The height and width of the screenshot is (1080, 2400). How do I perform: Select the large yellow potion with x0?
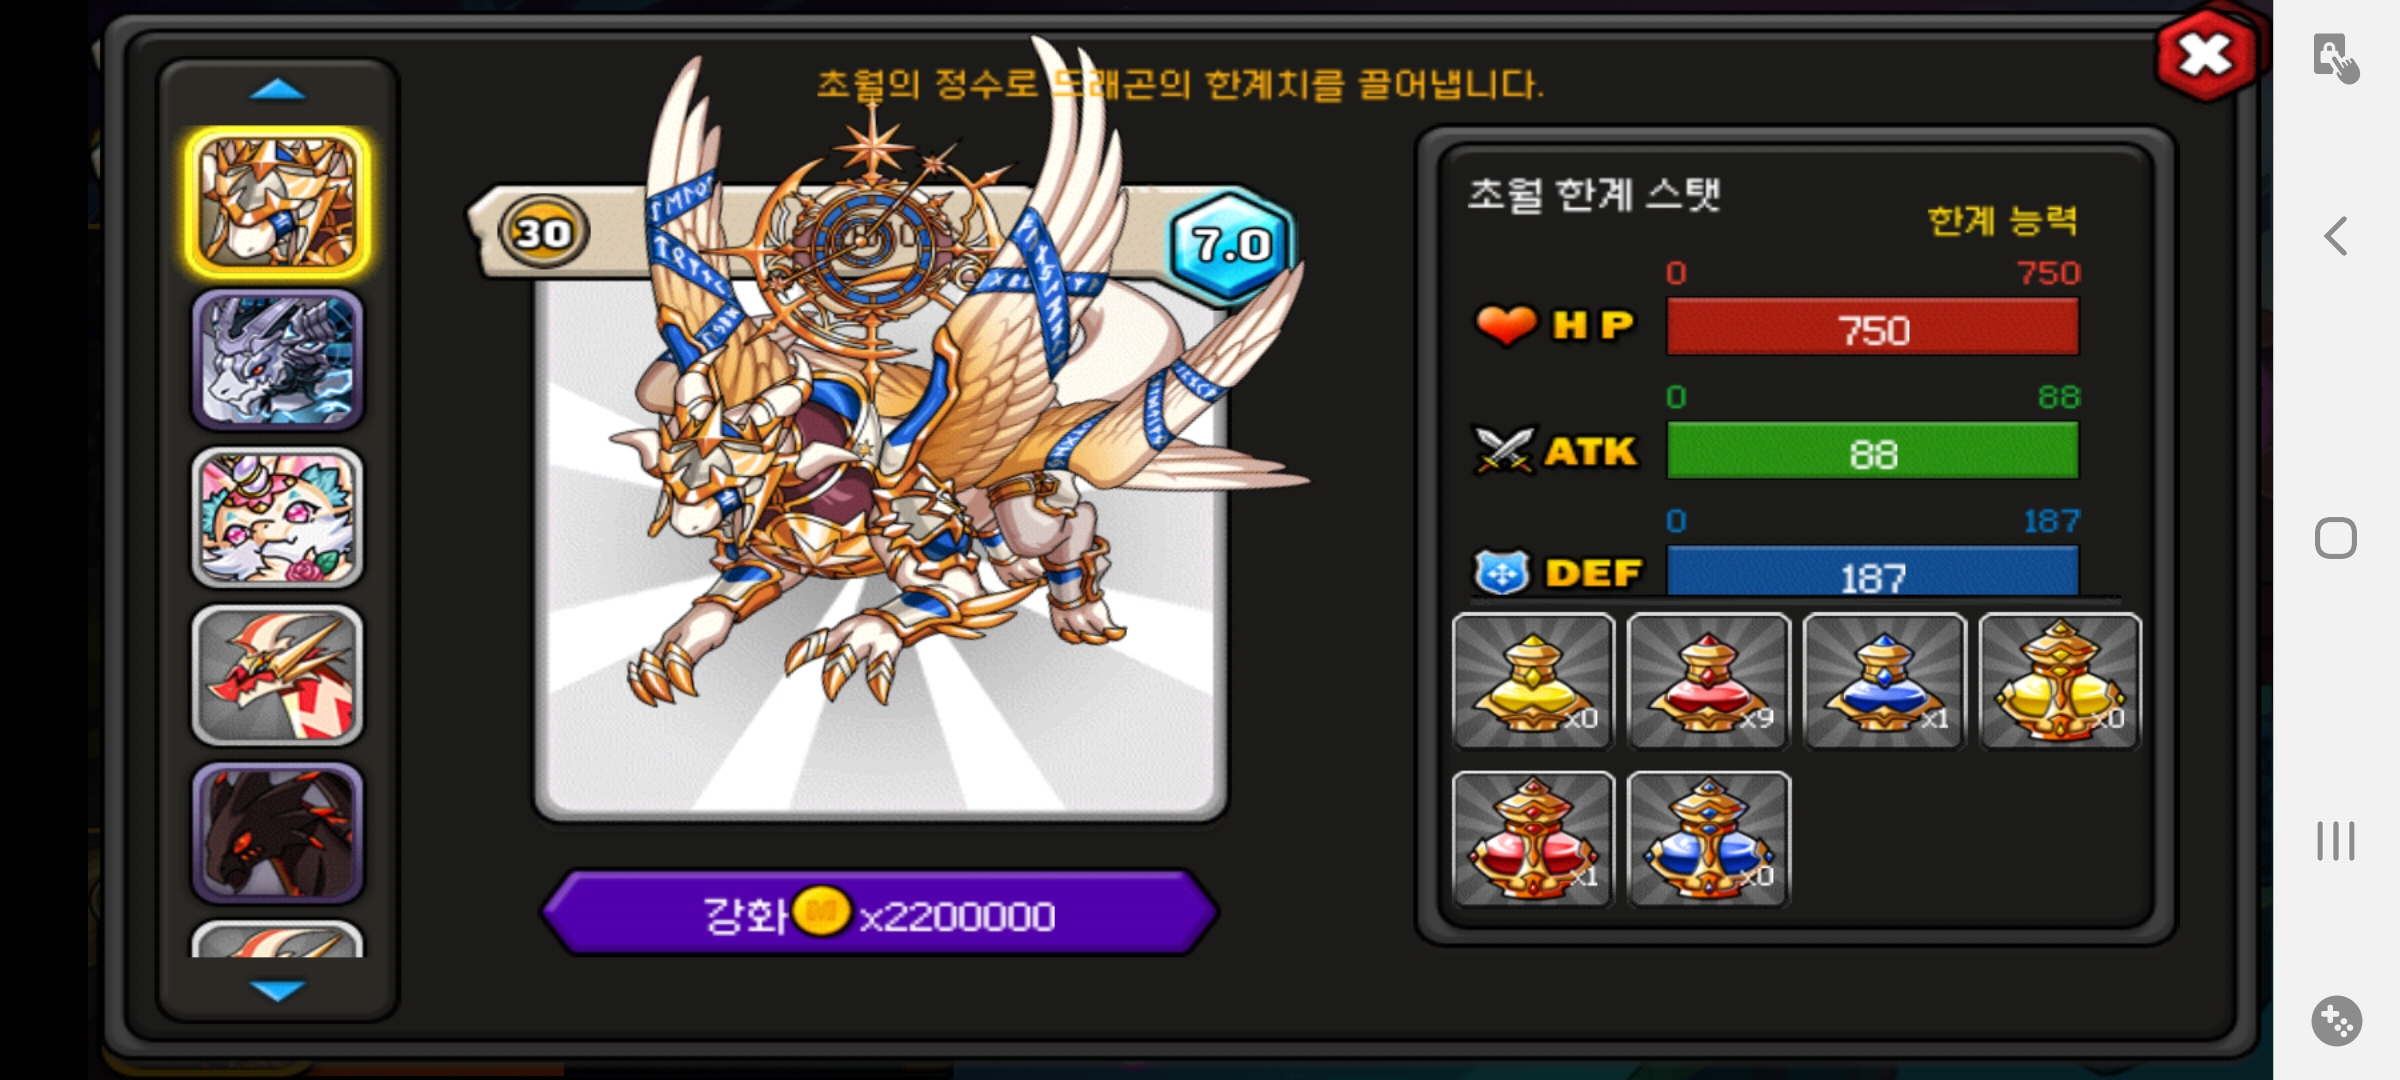coord(2061,681)
